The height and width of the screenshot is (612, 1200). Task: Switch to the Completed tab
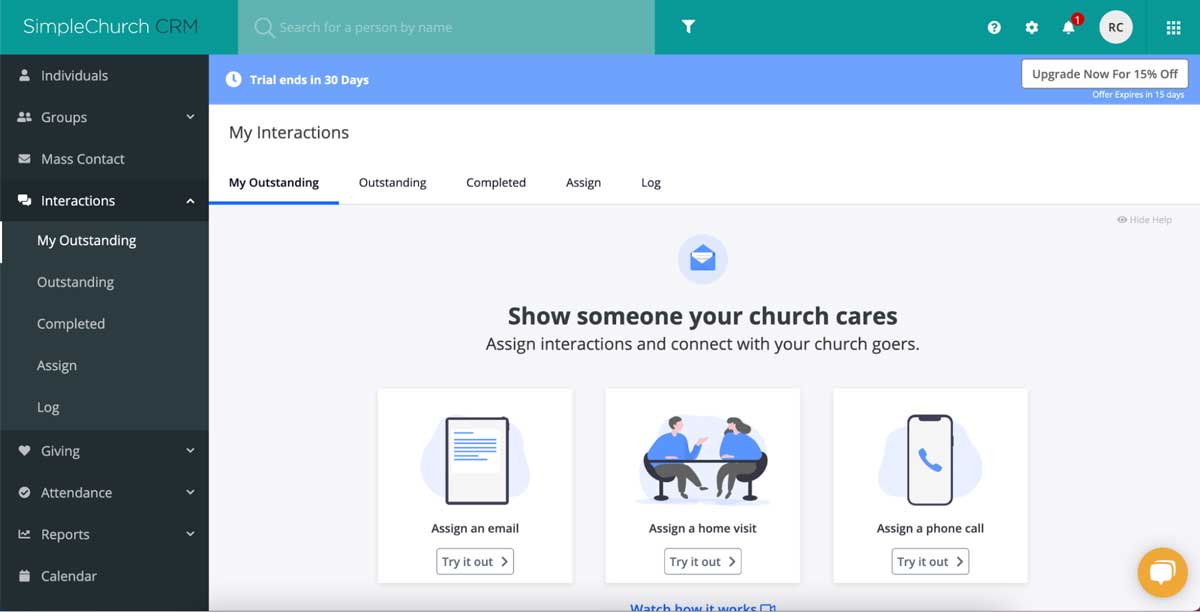pos(495,182)
